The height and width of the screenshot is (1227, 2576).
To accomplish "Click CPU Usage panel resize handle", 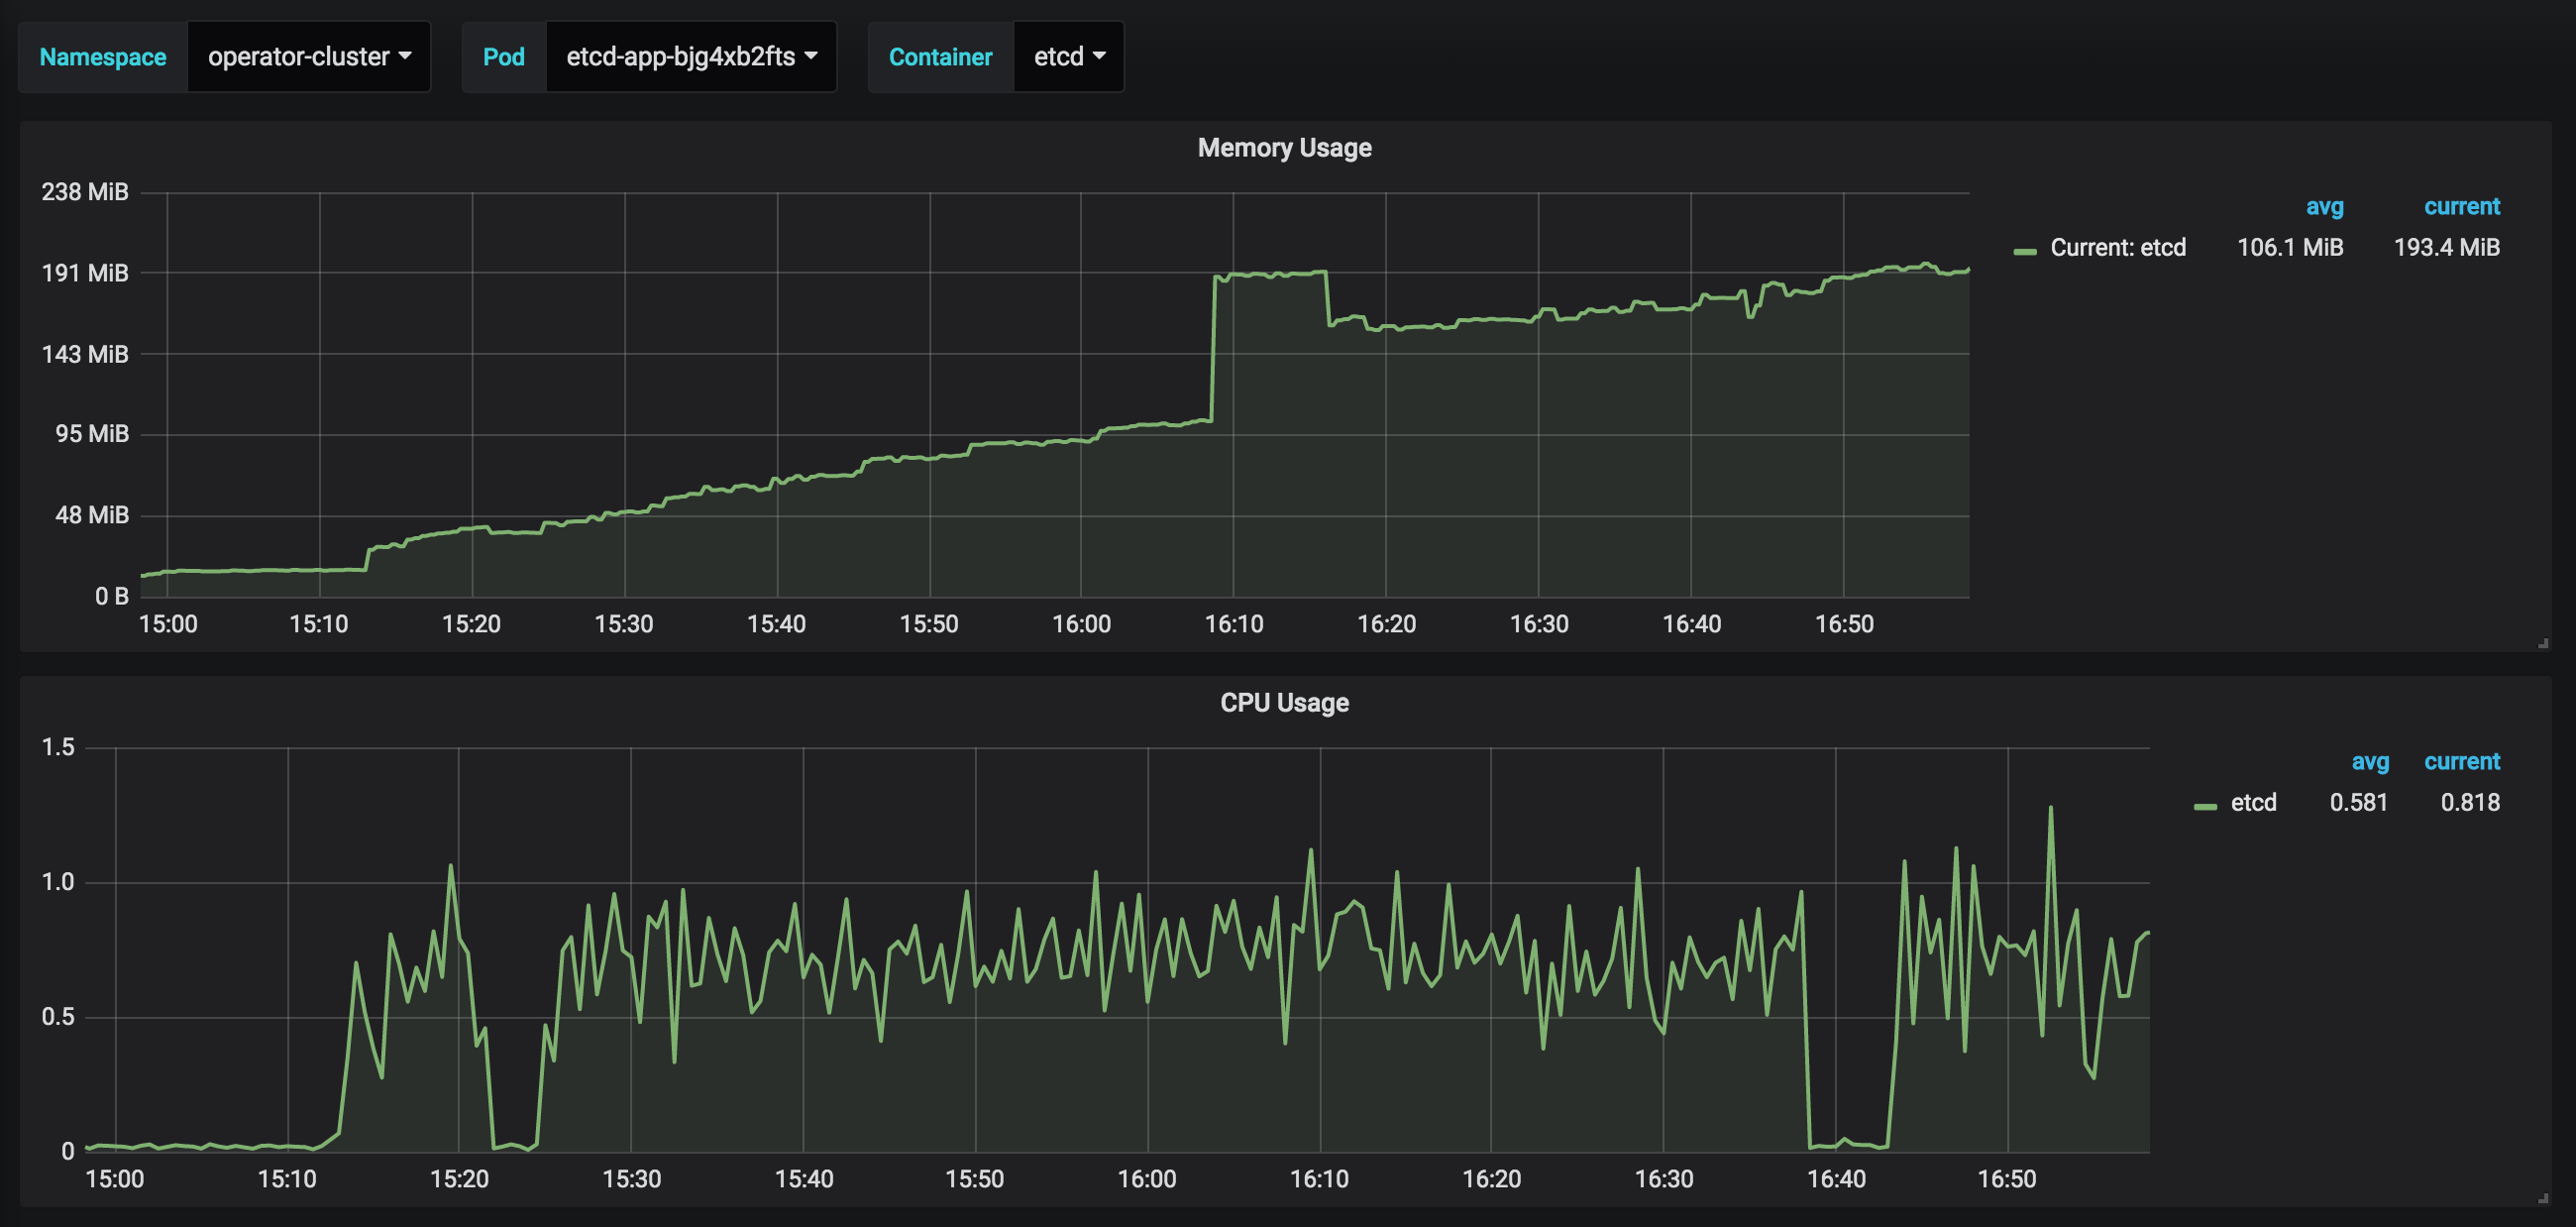I will click(2543, 1197).
